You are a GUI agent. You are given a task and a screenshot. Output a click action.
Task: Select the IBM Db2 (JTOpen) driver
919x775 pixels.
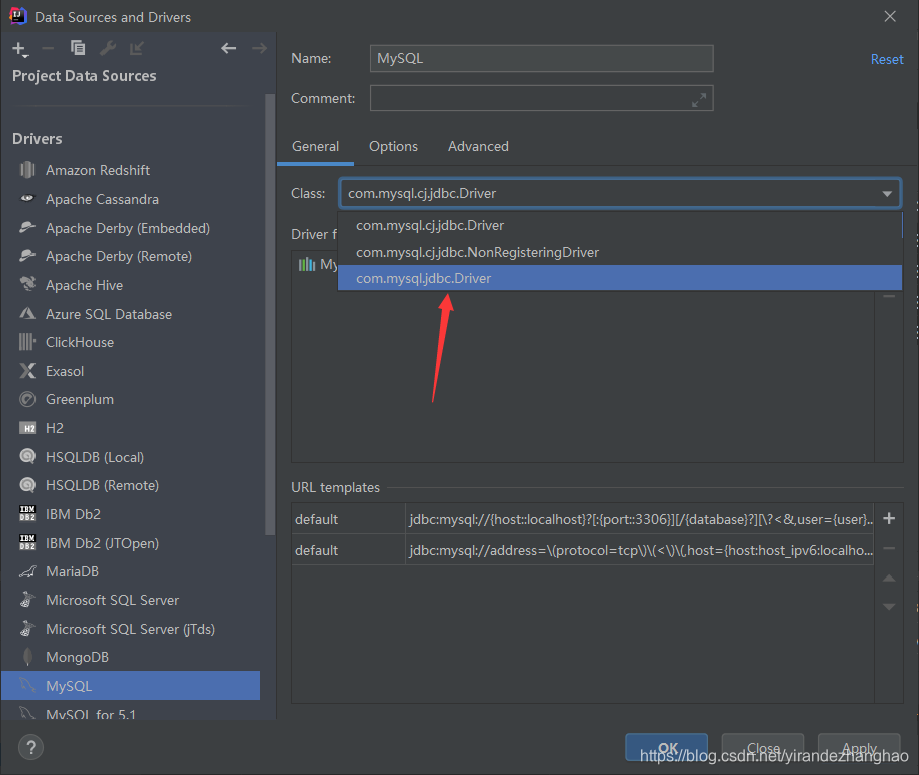(x=130, y=543)
